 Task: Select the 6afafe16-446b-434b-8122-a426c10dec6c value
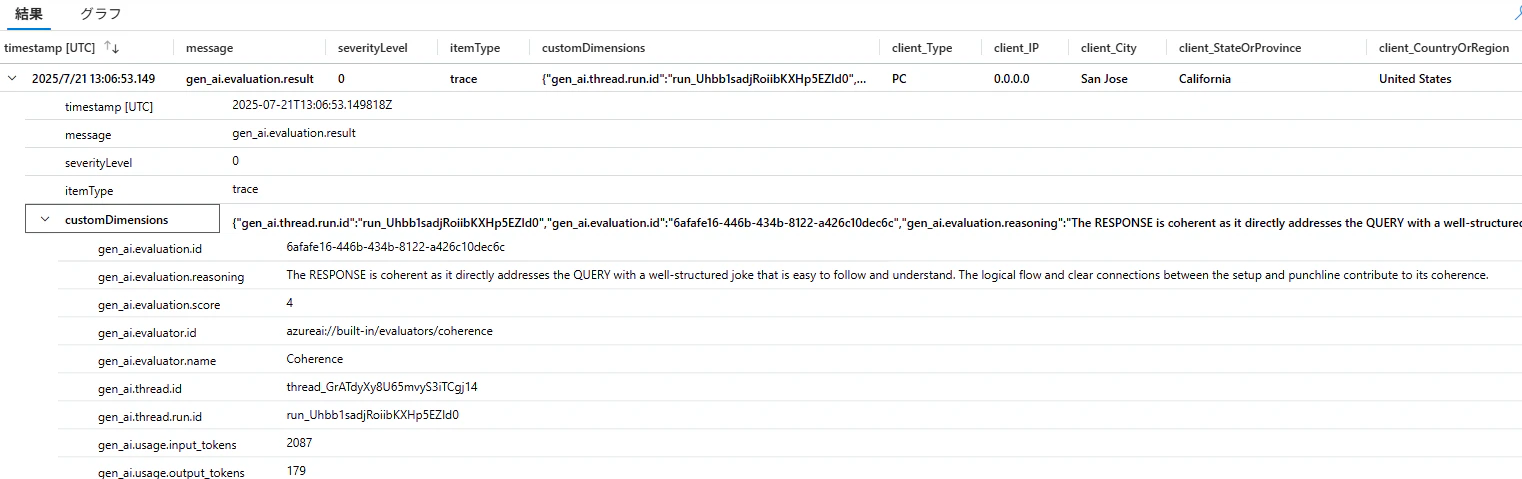pos(395,247)
